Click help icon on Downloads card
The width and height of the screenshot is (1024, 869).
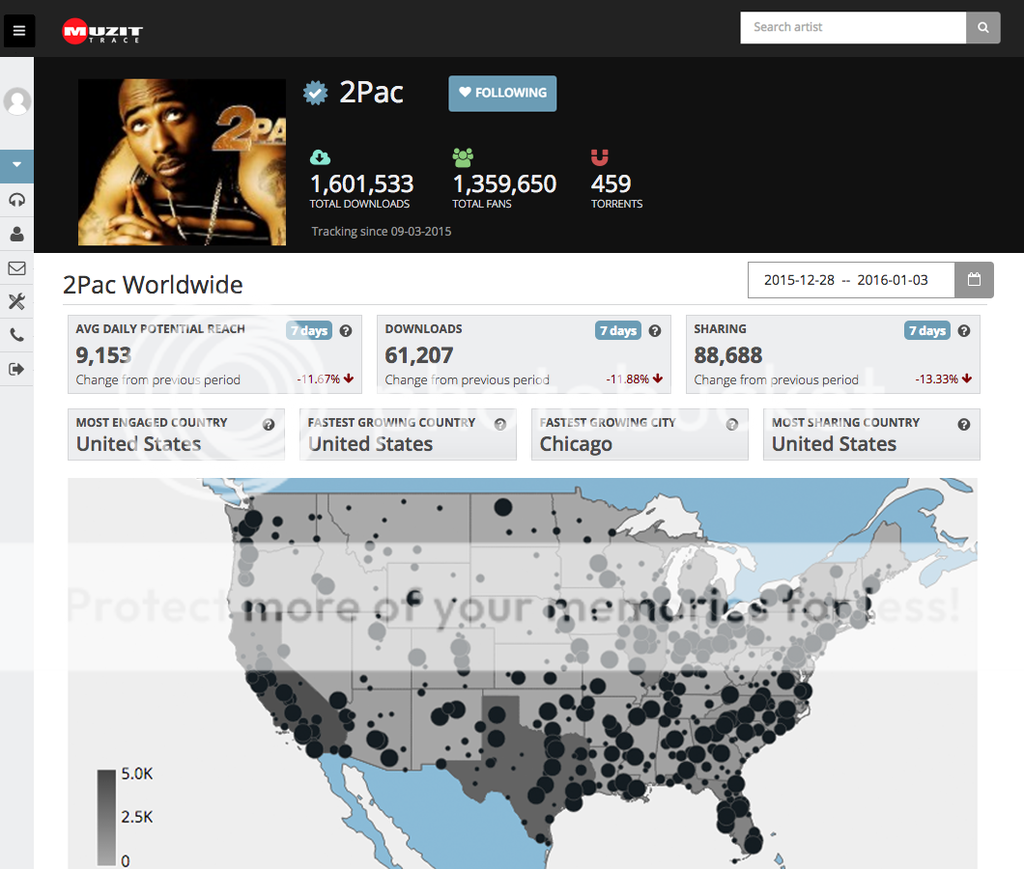pos(655,331)
